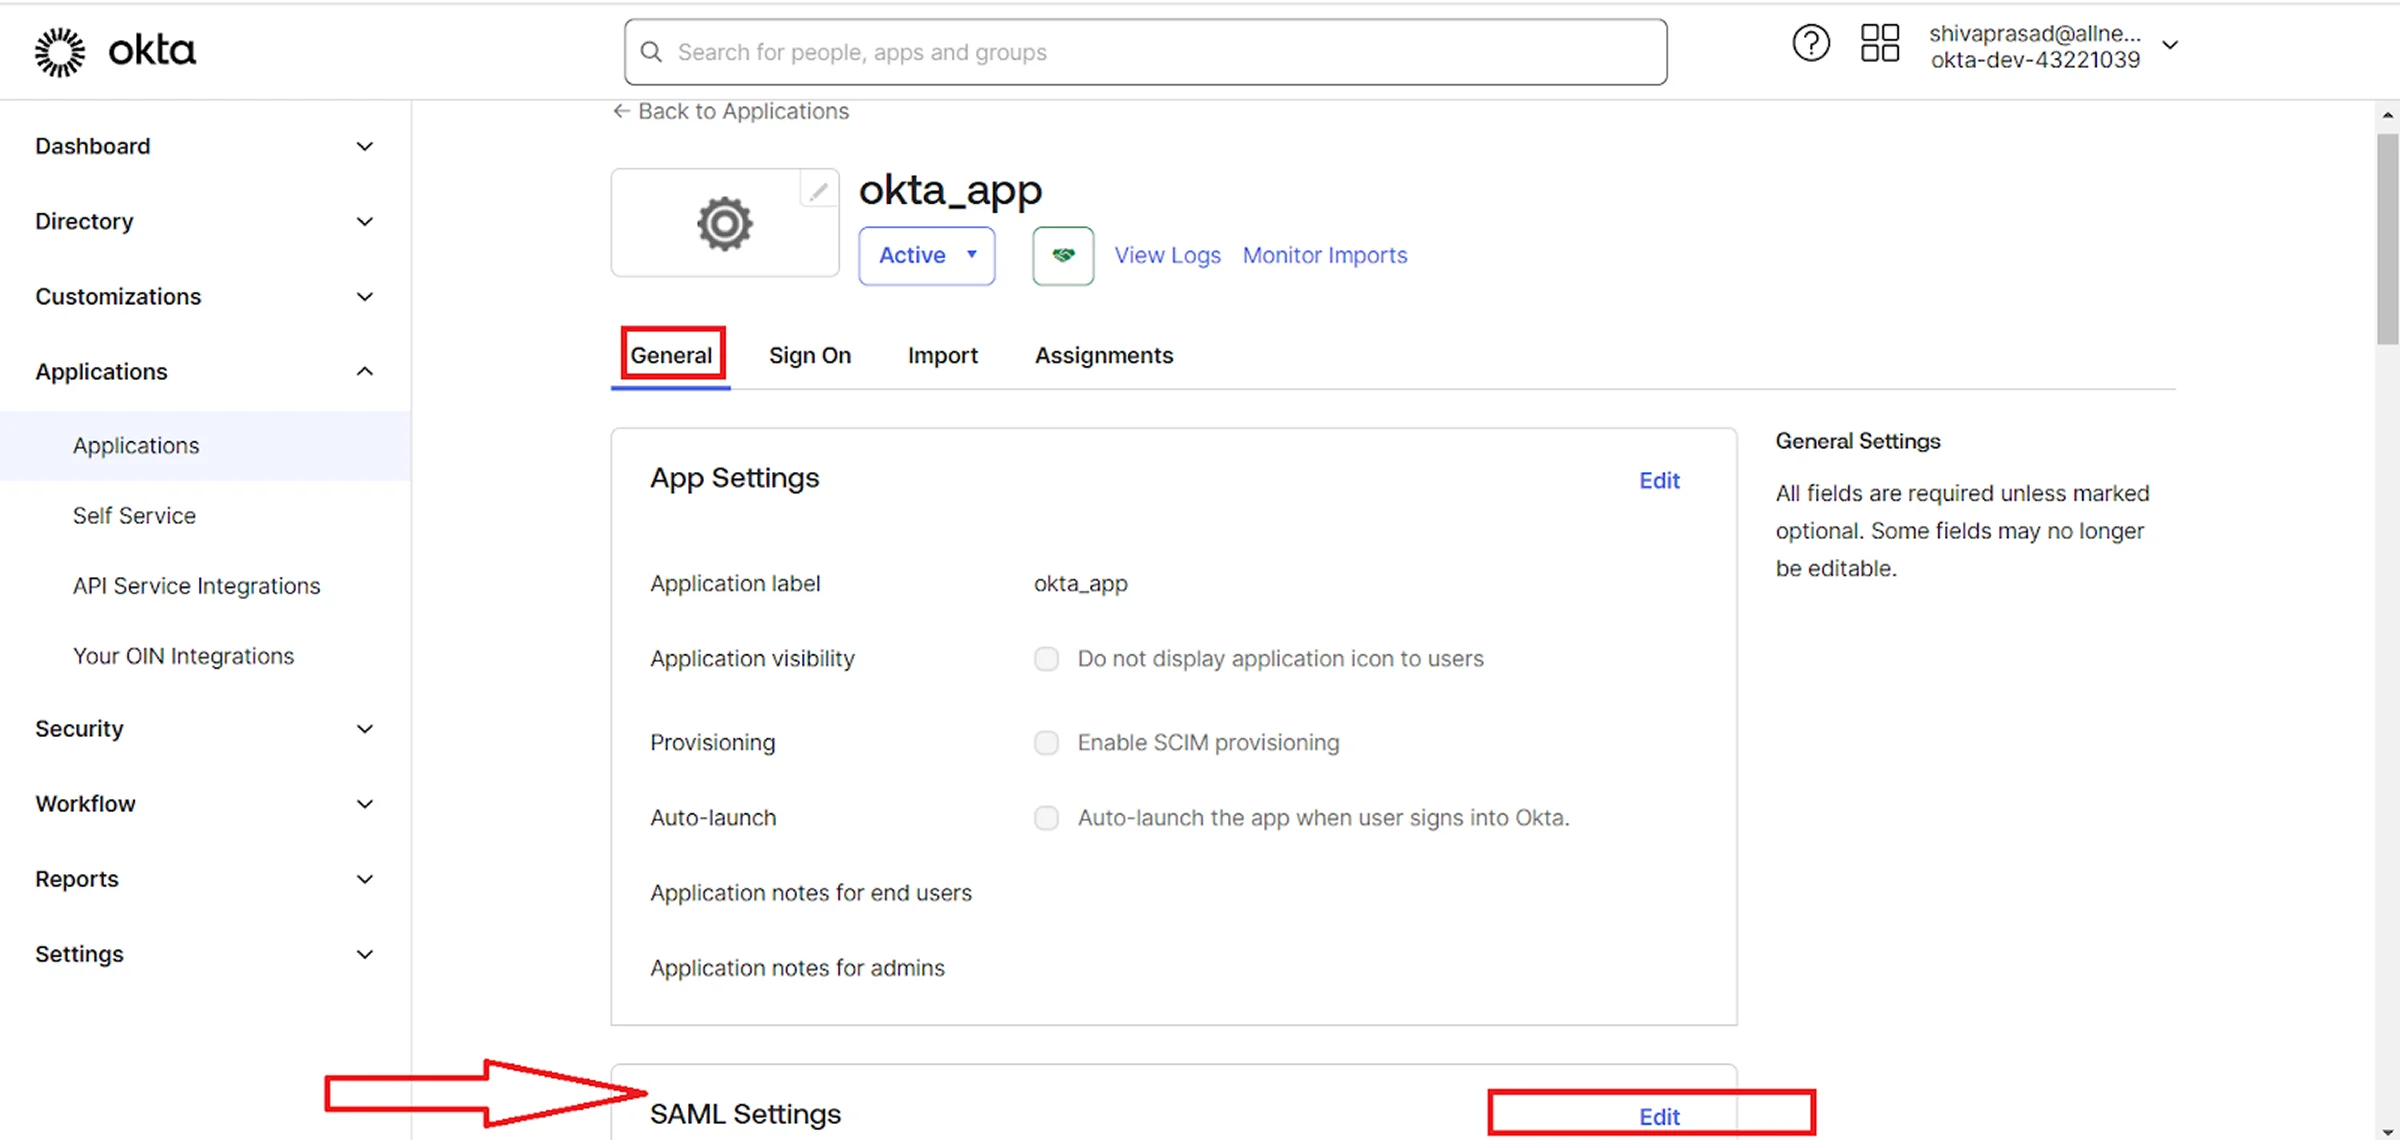This screenshot has width=2400, height=1140.
Task: Click the search magnifier icon
Action: [651, 52]
